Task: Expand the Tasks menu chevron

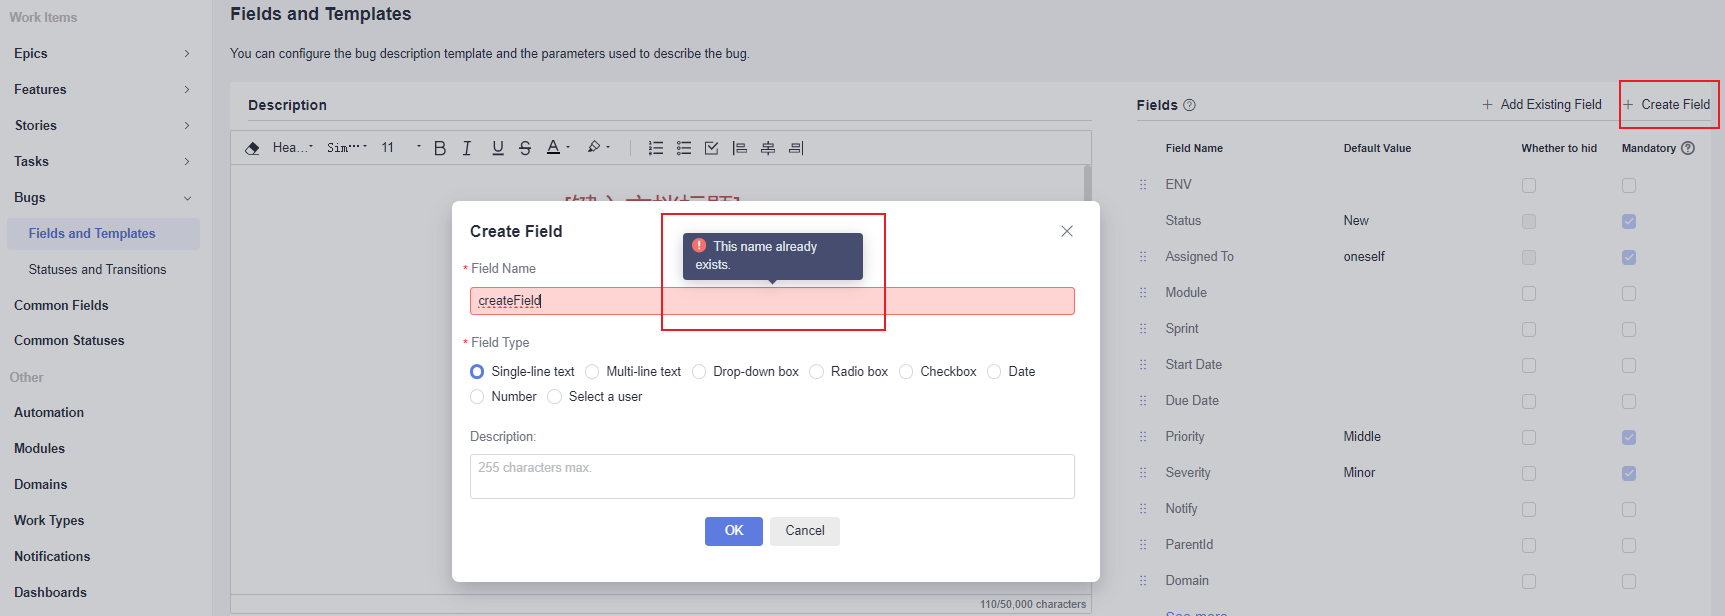Action: [187, 162]
